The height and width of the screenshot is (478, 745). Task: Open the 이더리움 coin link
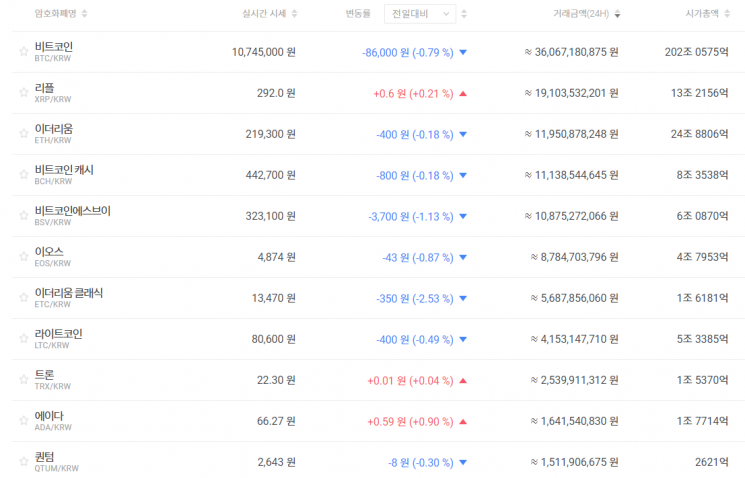pyautogui.click(x=54, y=129)
